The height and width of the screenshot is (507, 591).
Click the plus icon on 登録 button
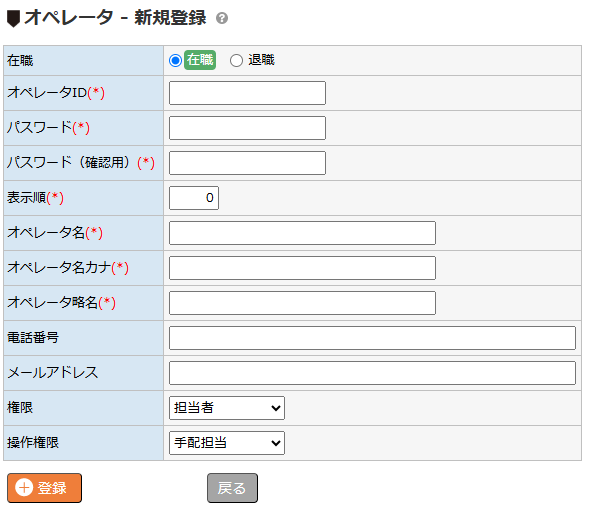point(24,488)
